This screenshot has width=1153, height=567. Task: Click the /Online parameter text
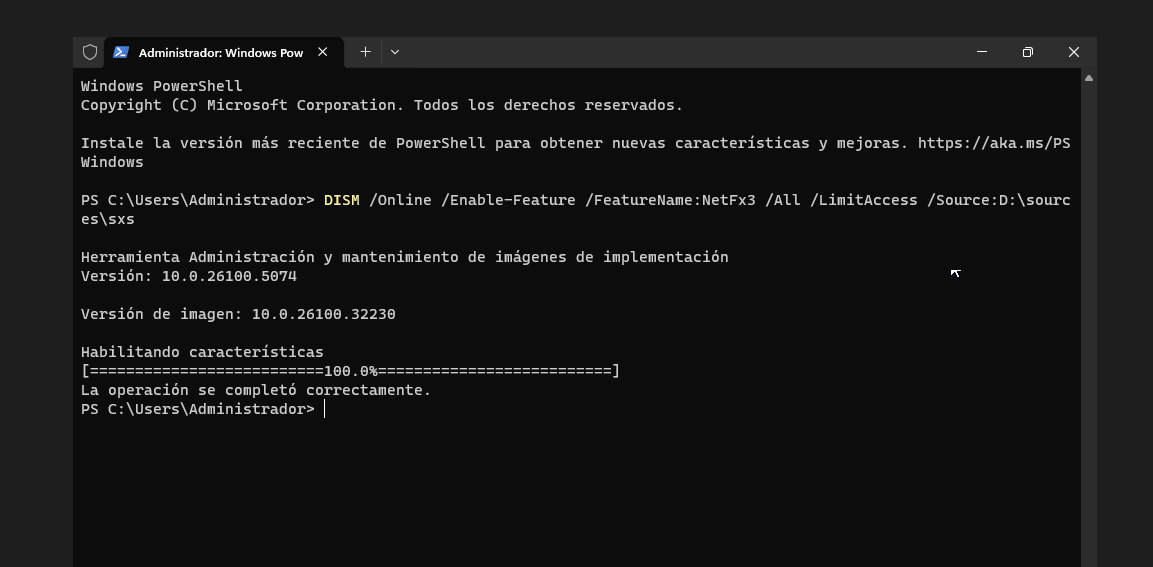(400, 200)
